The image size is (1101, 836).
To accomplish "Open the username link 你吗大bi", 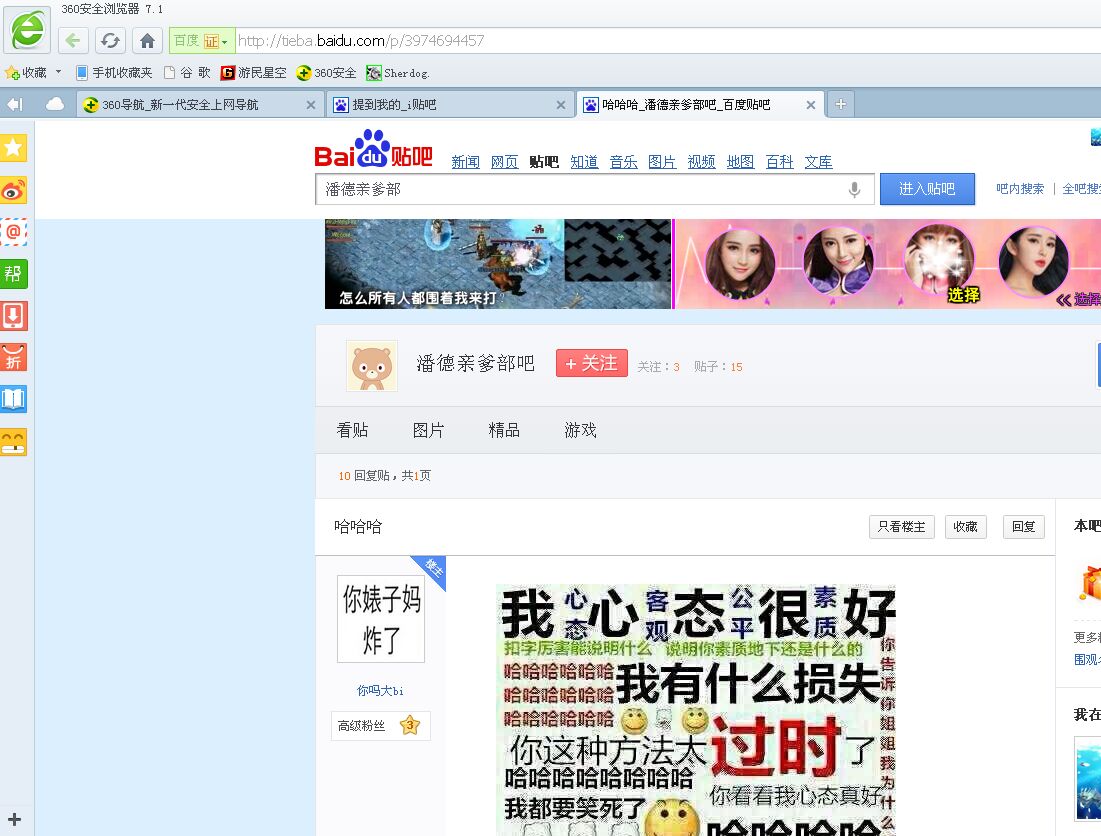I will click(380, 691).
